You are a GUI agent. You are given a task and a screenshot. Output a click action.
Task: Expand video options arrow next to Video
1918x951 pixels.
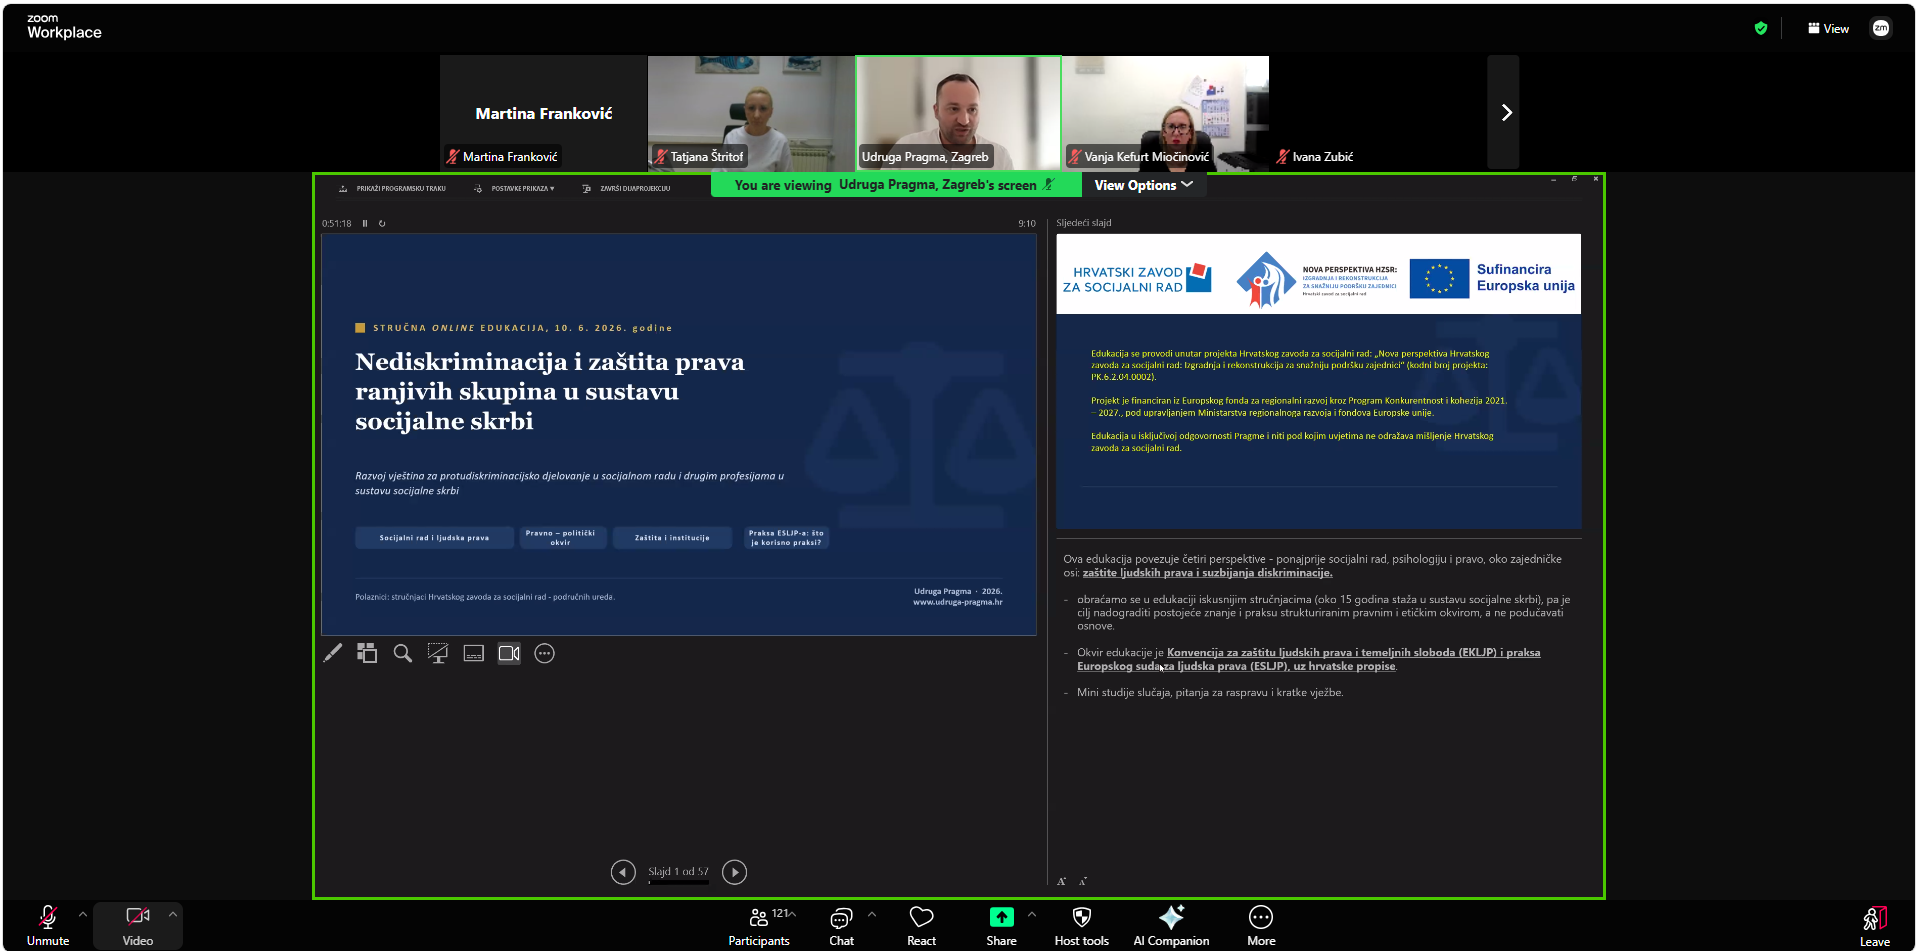click(x=173, y=914)
